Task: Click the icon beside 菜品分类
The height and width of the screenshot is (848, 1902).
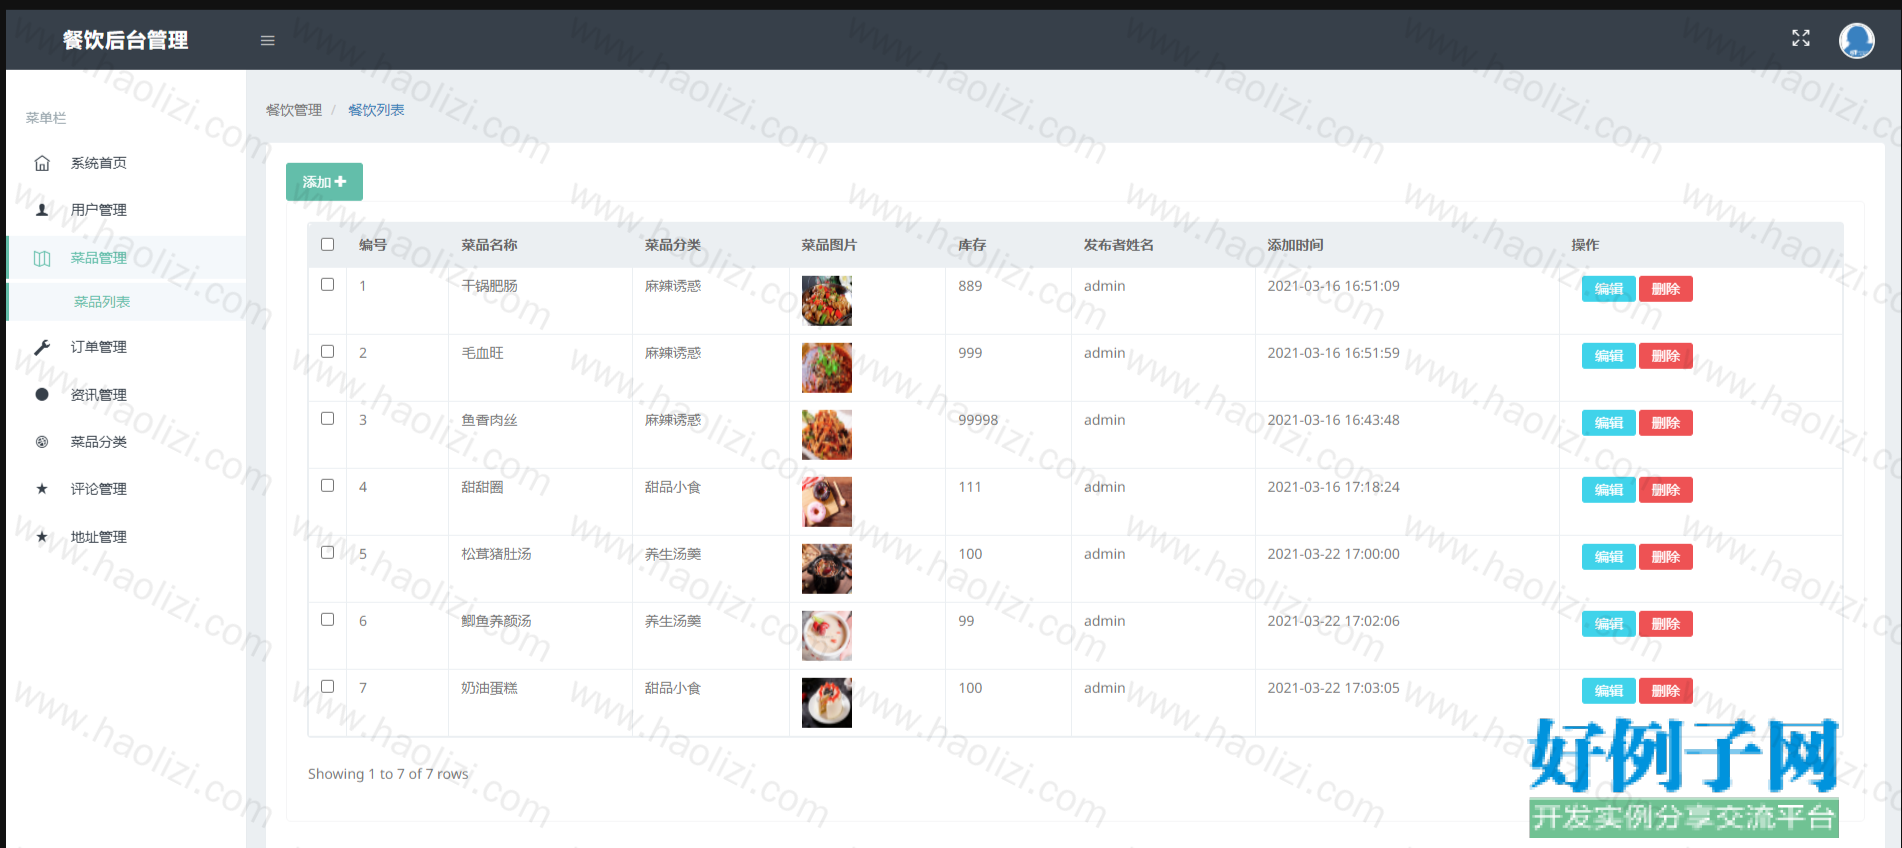Action: tap(42, 442)
